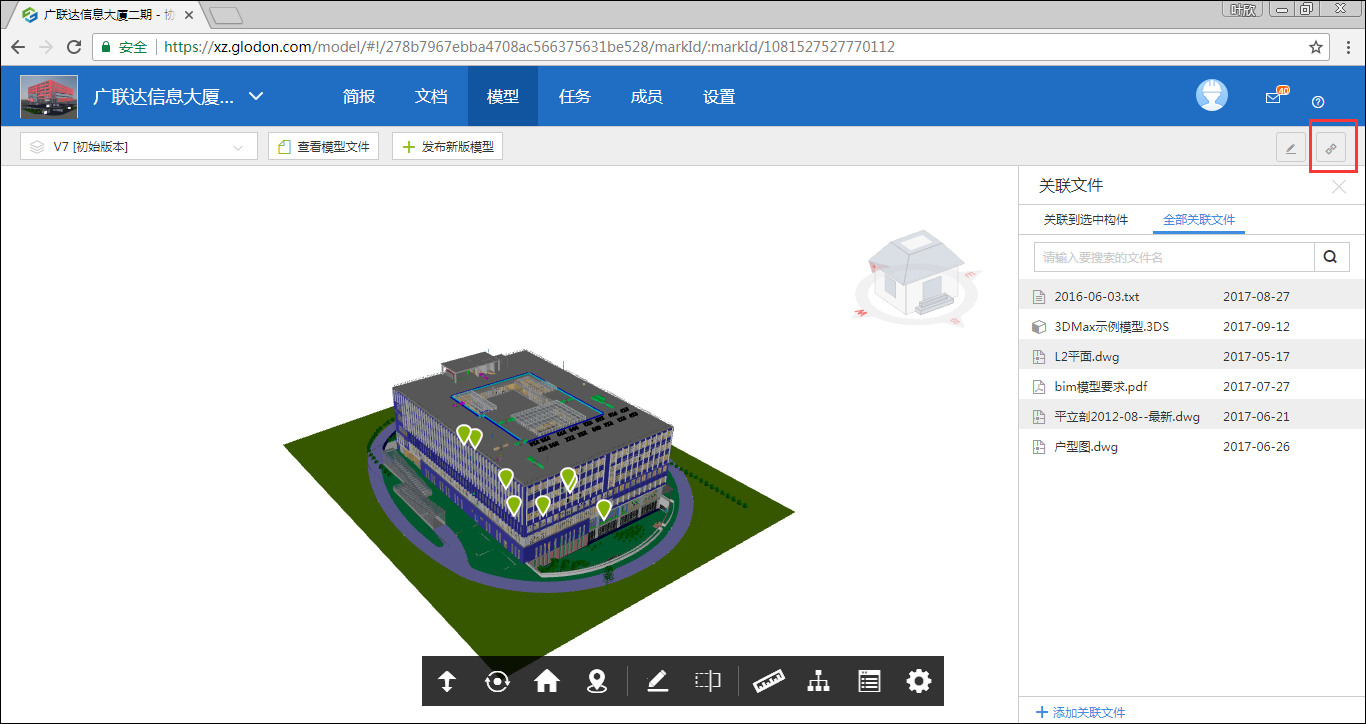Viewport: 1366px width, 724px height.
Task: Click the 添加关联文件 link
Action: (1081, 712)
